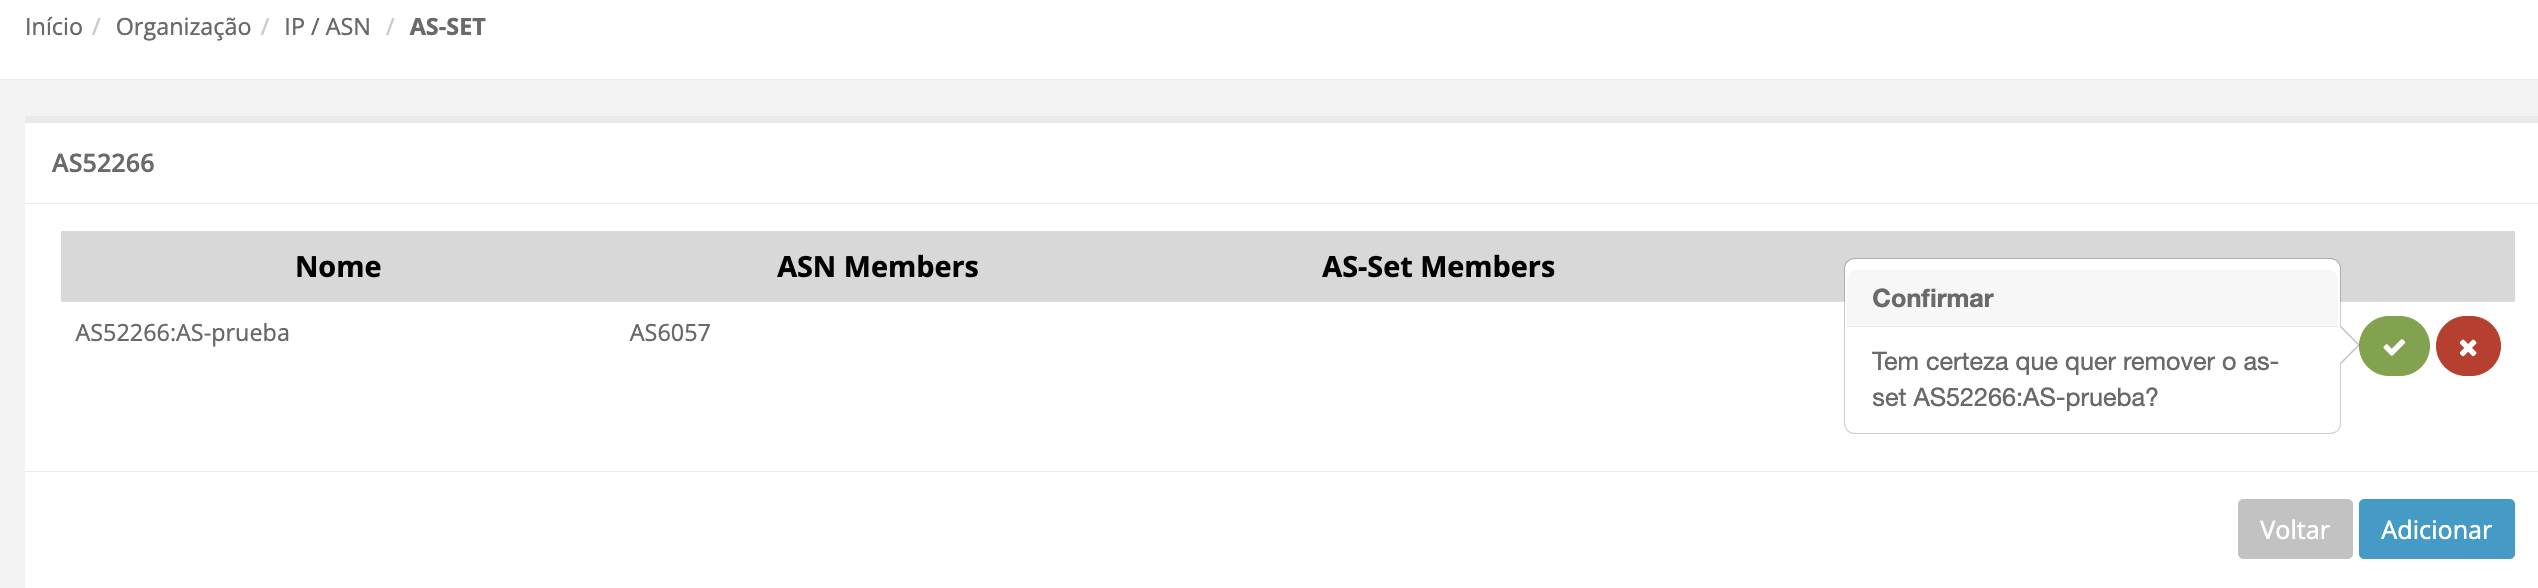
Task: Click the ASN Members column header
Action: point(877,267)
